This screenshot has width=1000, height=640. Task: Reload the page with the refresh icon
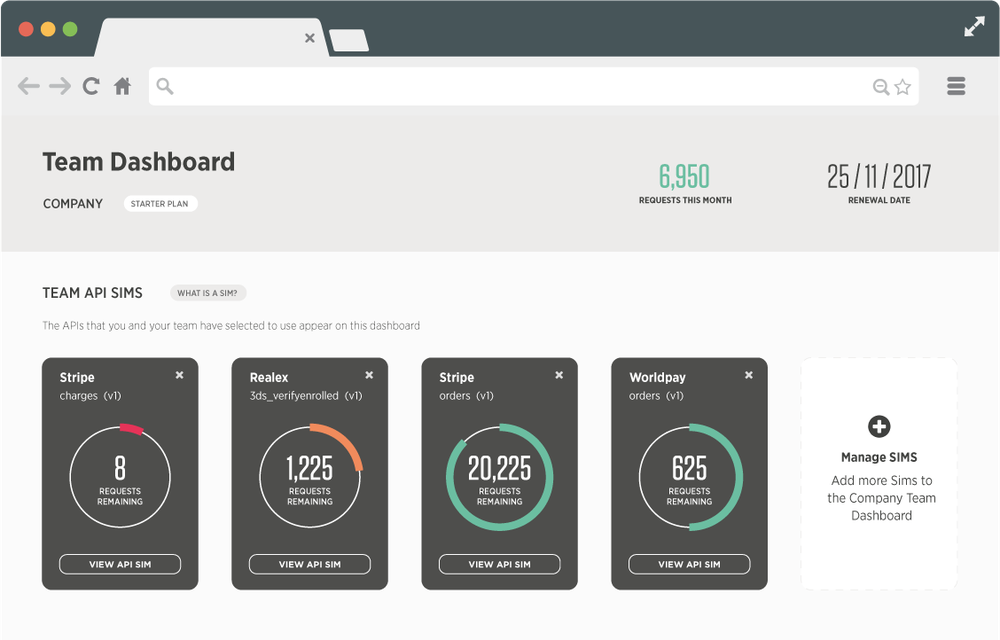point(91,86)
